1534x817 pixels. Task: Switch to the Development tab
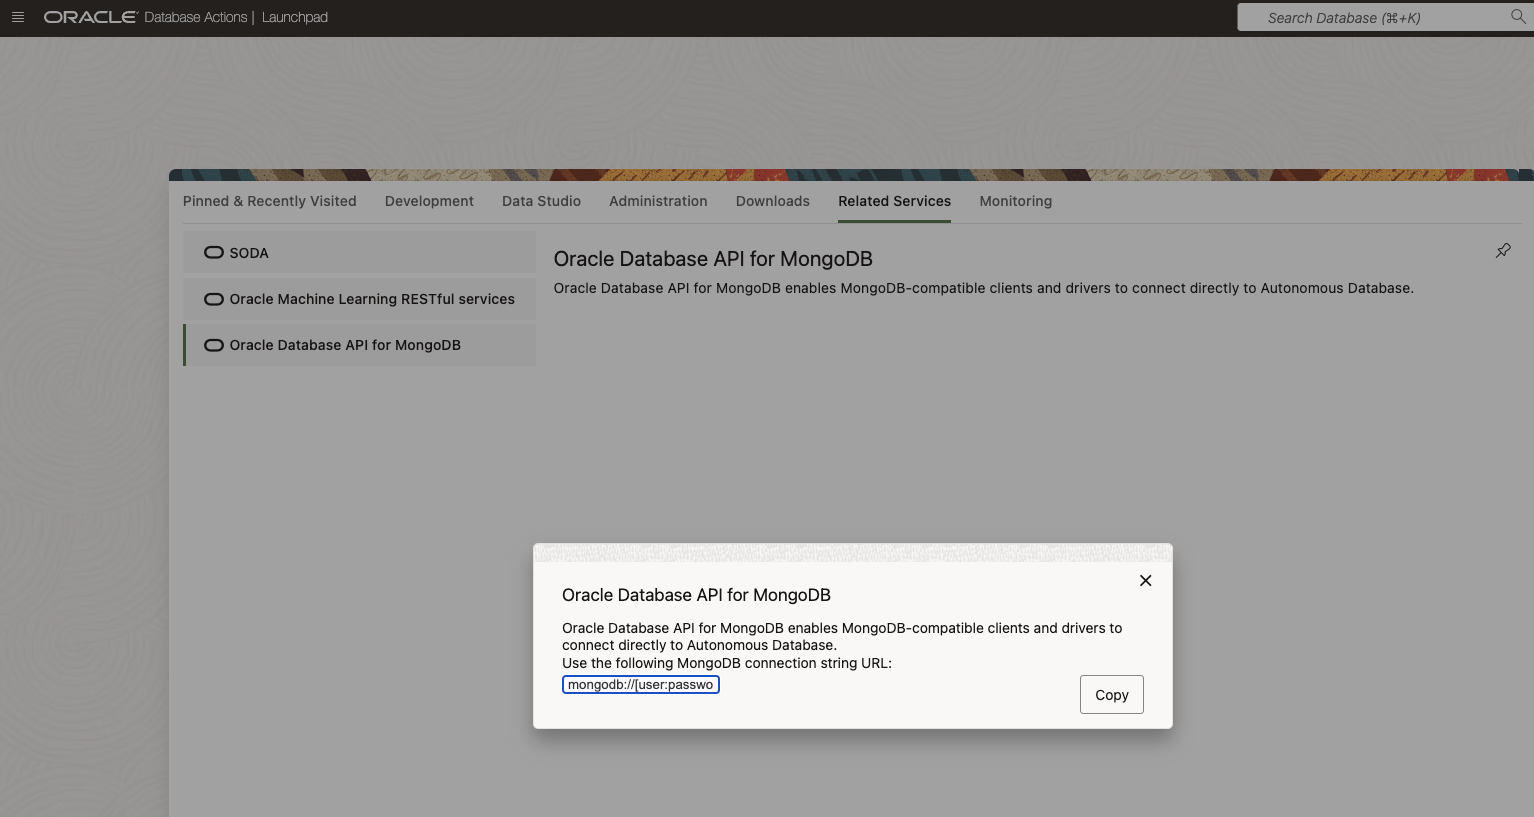[428, 201]
